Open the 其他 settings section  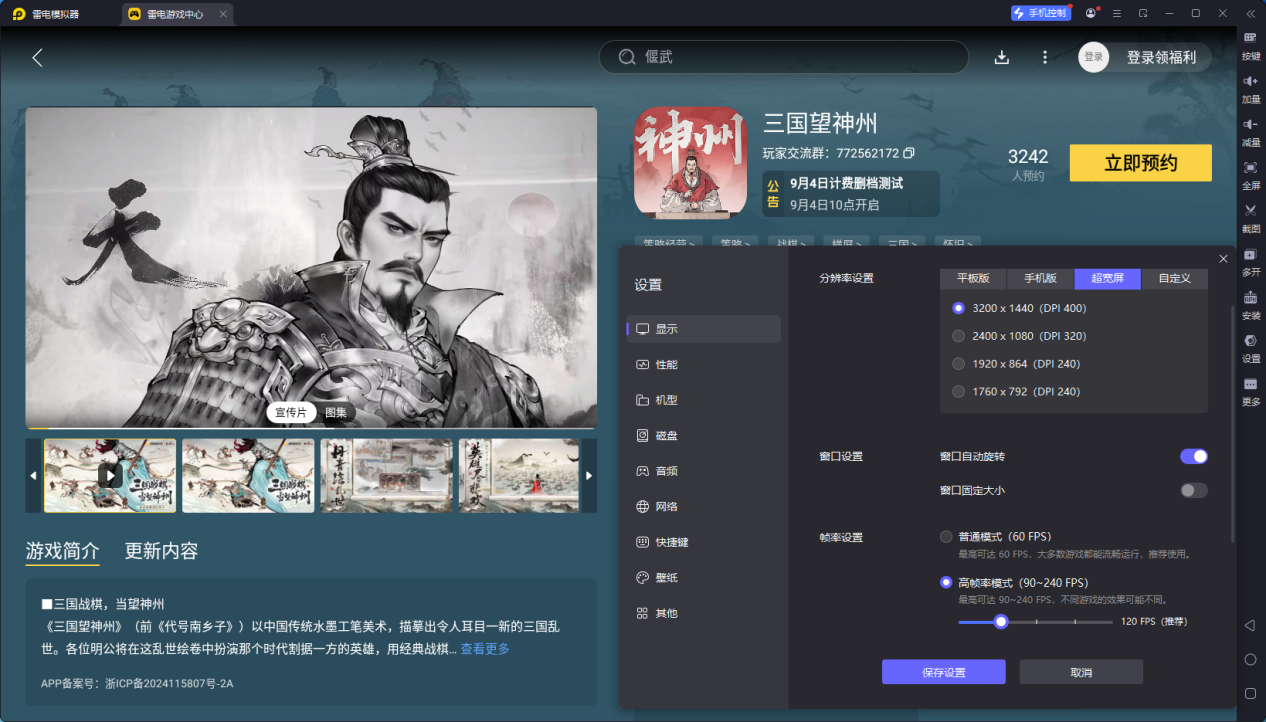[x=703, y=613]
